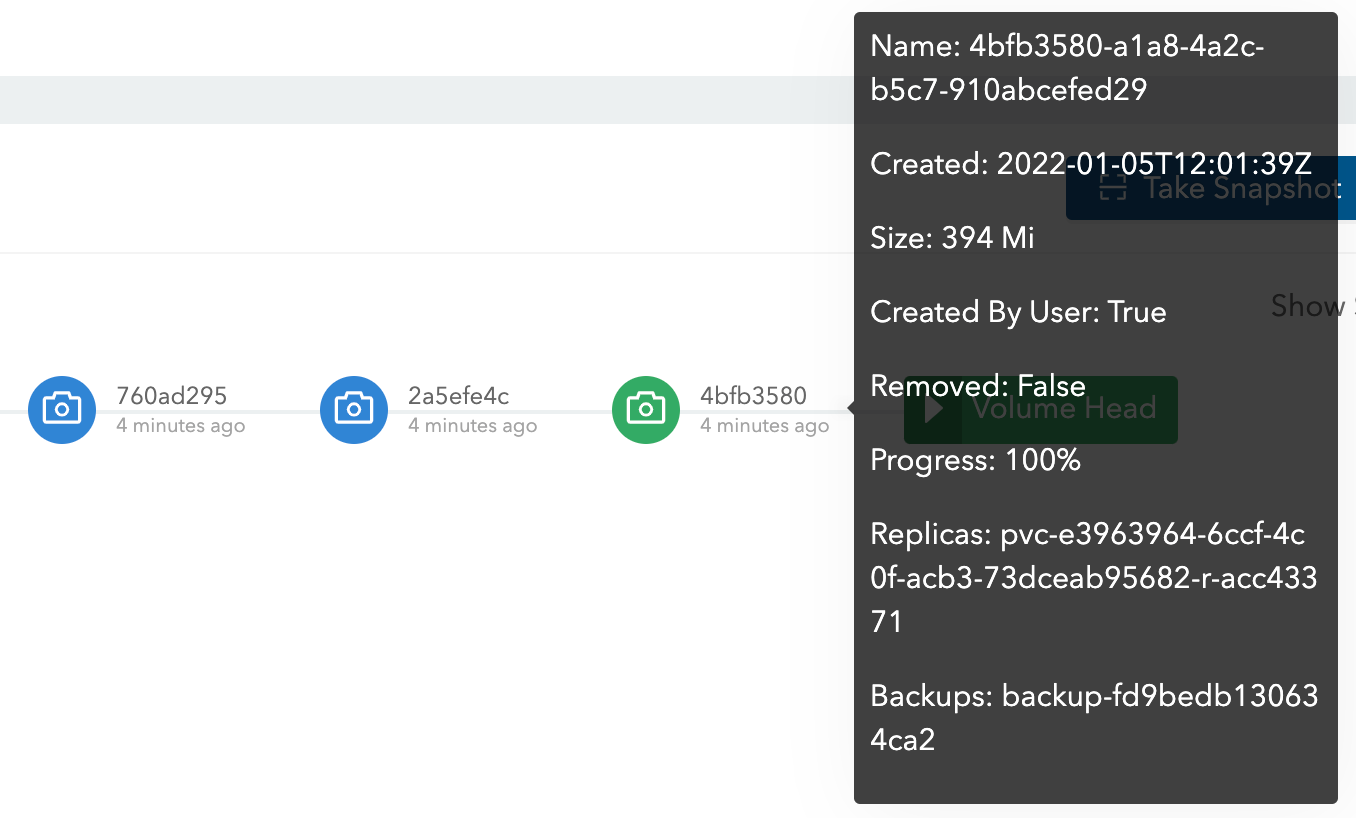Open the Volume Head node
Image resolution: width=1356 pixels, height=818 pixels.
(1040, 410)
